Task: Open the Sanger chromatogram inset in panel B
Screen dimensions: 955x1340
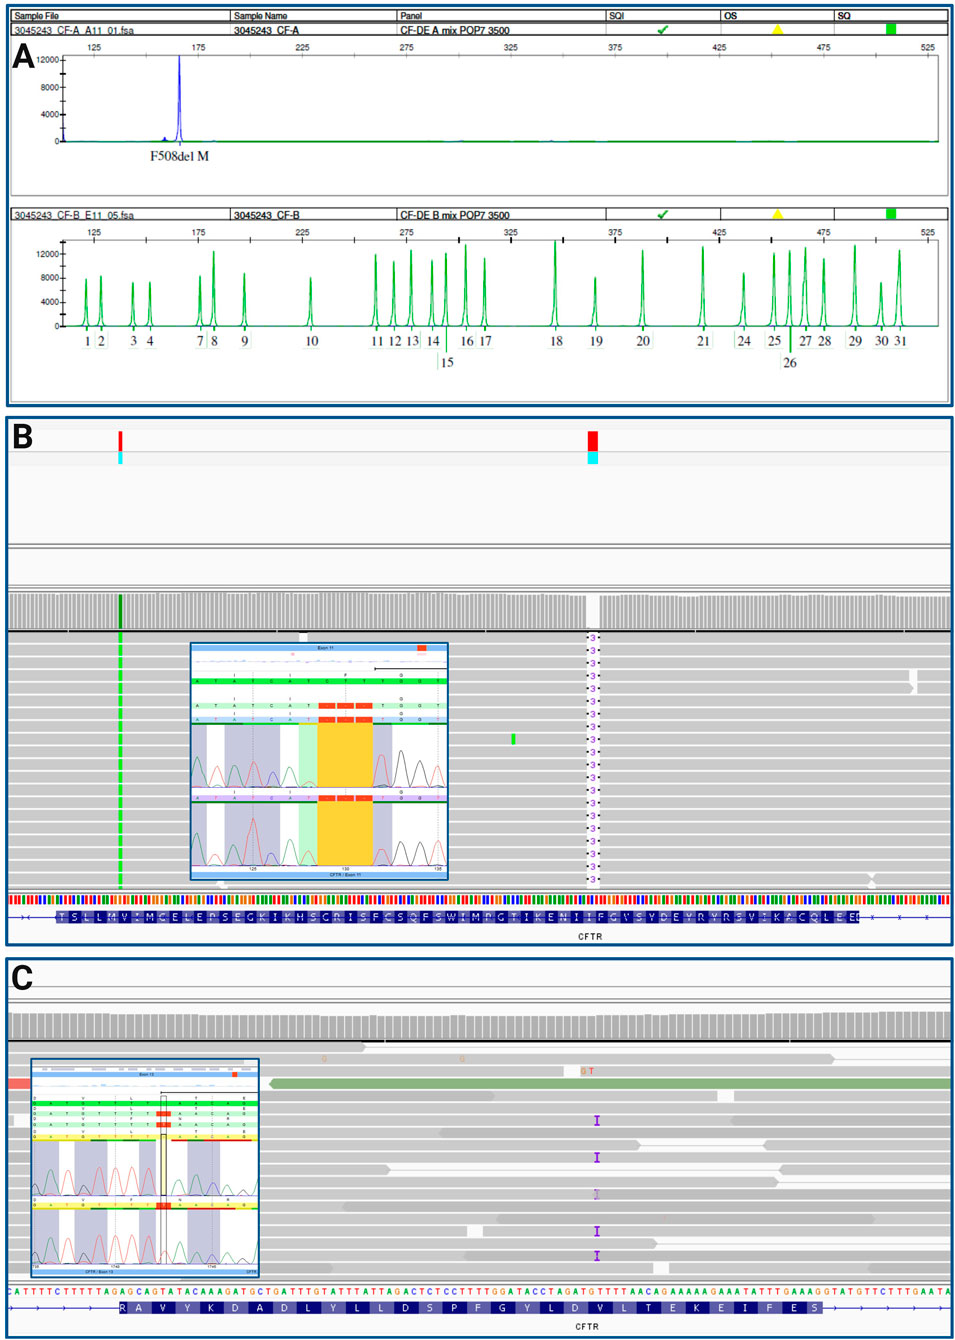Action: pyautogui.click(x=319, y=762)
